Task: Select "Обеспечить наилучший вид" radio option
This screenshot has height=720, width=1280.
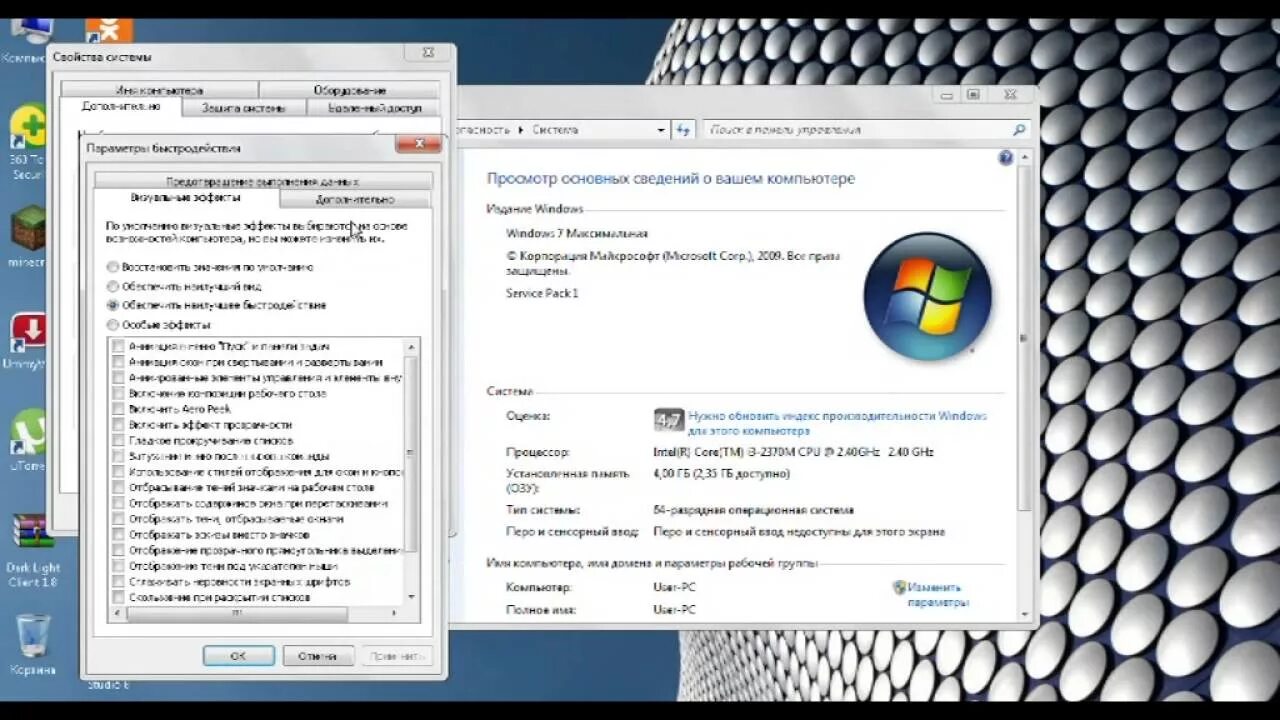Action: tap(113, 287)
